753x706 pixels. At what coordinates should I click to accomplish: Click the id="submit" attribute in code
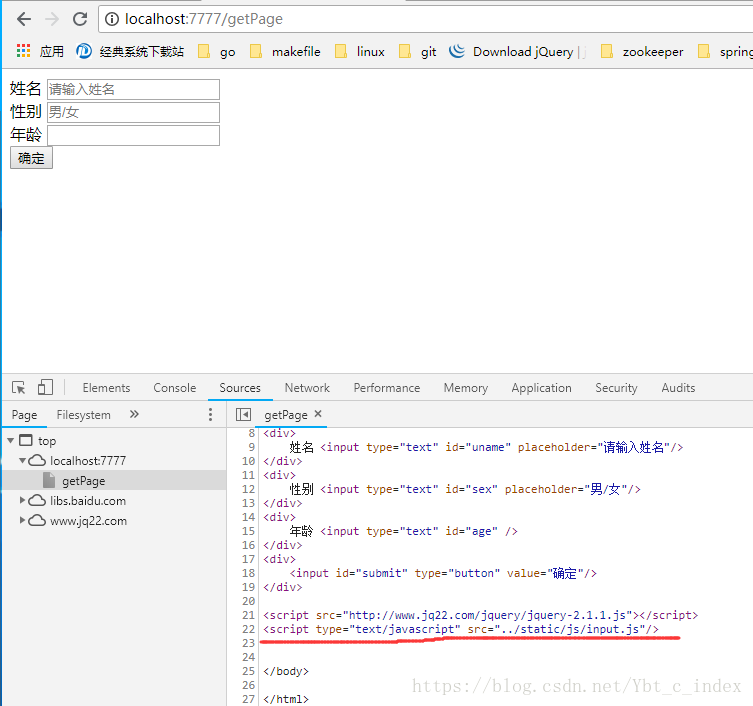(x=372, y=573)
